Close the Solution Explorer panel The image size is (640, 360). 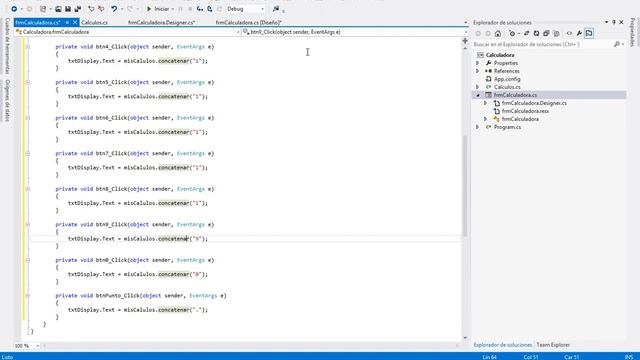(x=622, y=22)
